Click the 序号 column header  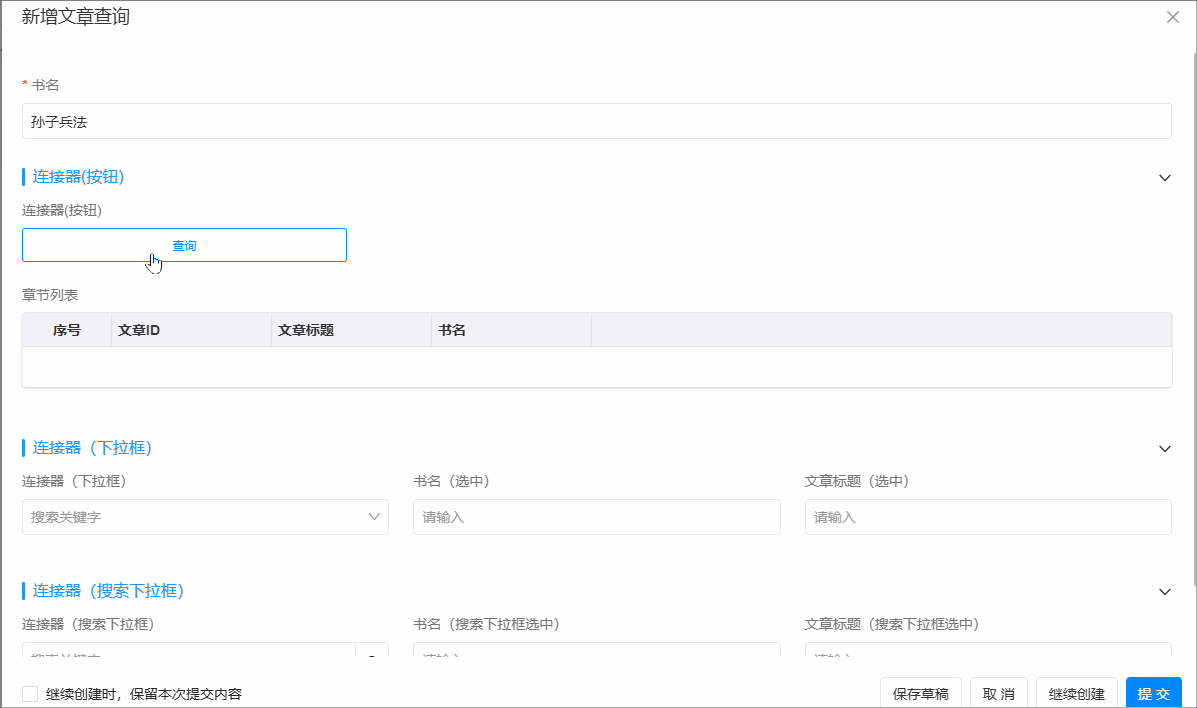67,330
